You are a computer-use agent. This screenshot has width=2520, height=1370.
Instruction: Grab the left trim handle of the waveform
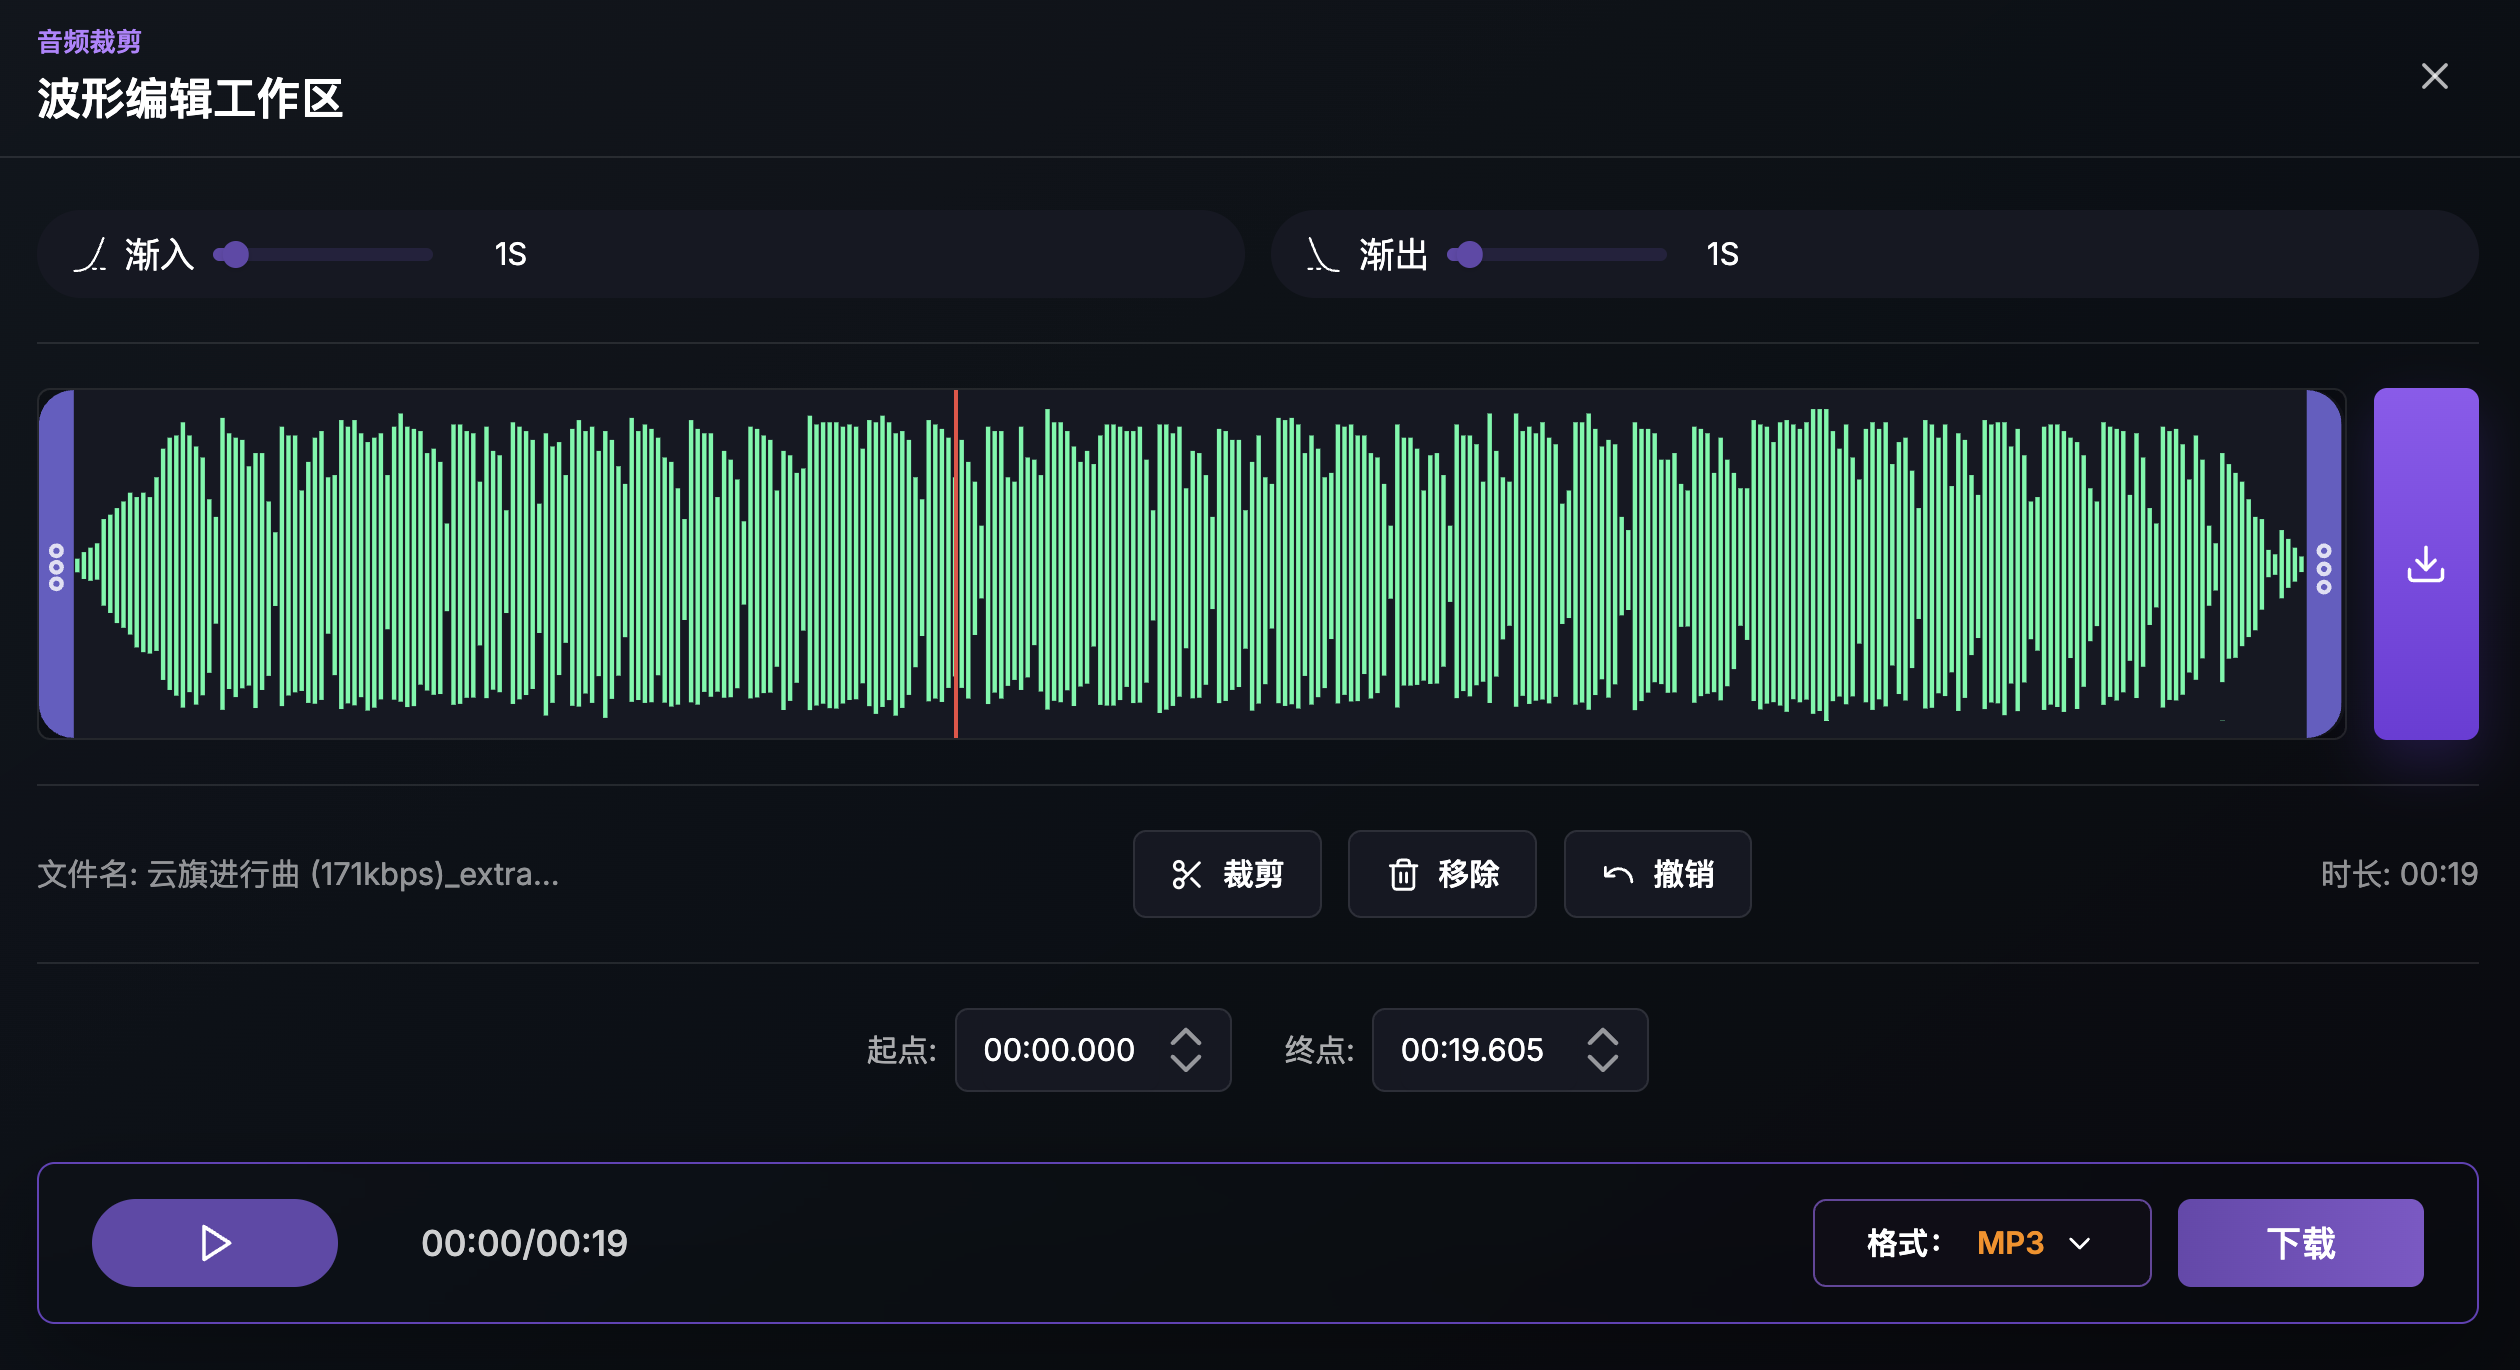pos(57,565)
